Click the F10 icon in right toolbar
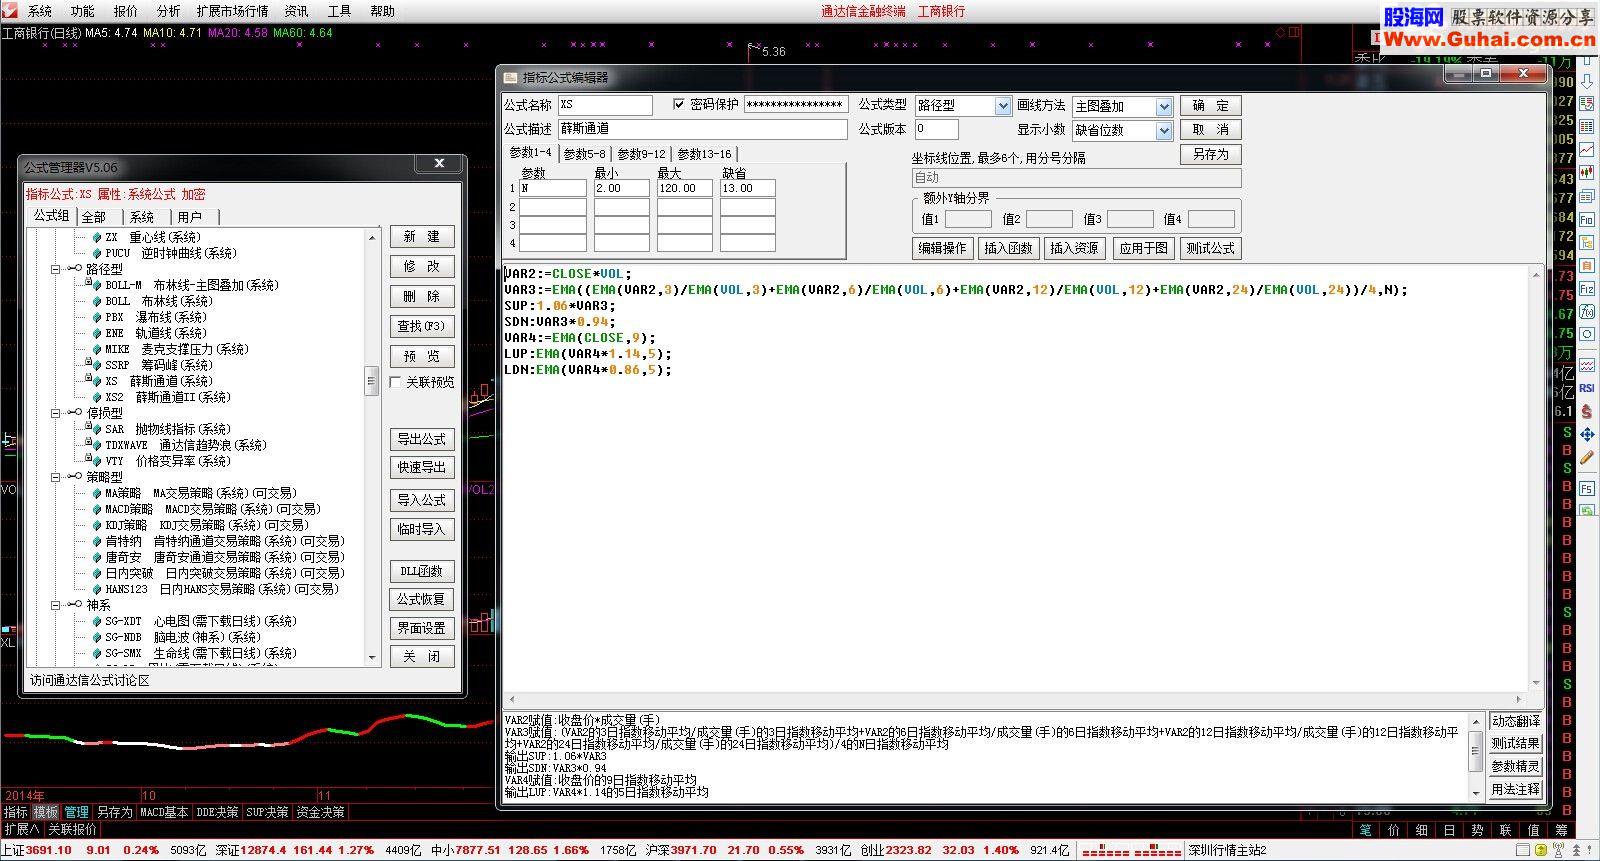This screenshot has height=861, width=1600. click(x=1587, y=218)
